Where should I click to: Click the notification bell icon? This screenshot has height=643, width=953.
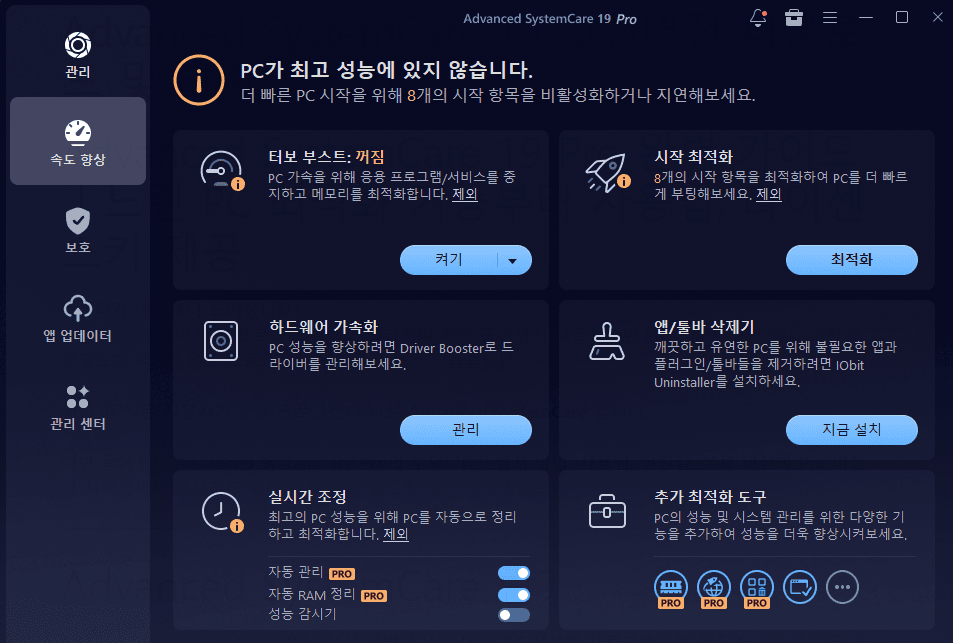coord(758,18)
